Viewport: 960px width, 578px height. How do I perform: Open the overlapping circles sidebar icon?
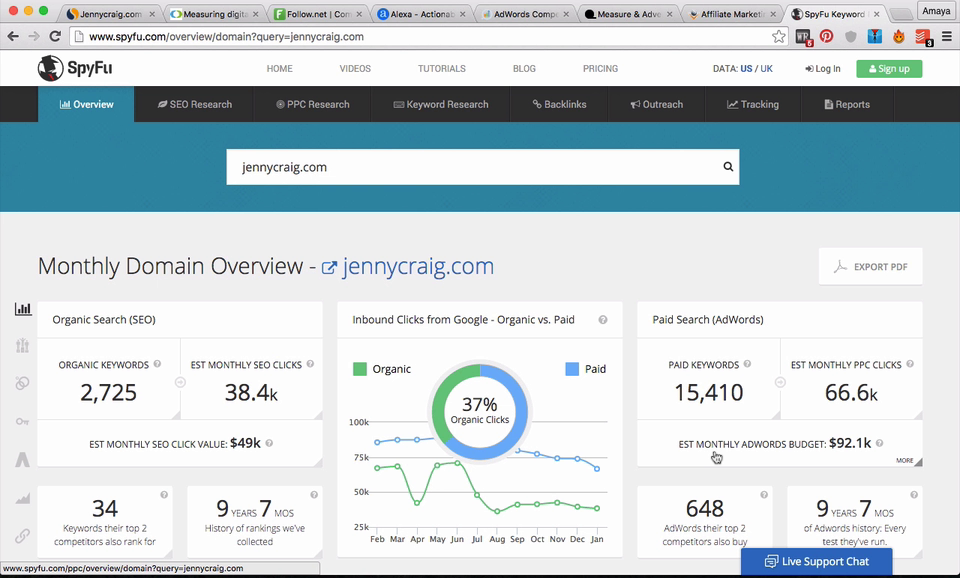pyautogui.click(x=23, y=383)
